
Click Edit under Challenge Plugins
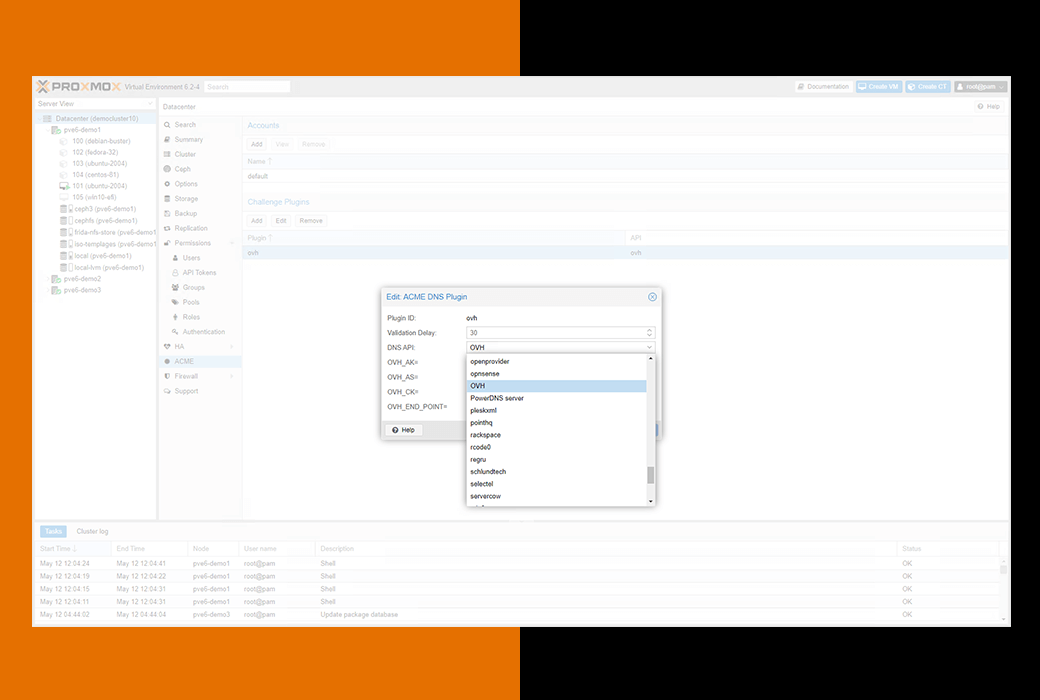tap(281, 221)
